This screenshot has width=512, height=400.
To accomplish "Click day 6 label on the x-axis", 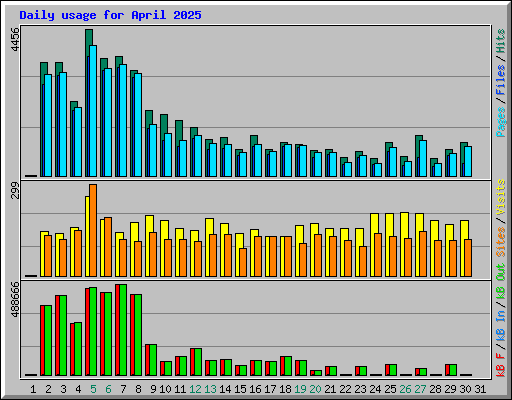I will pos(108,389).
